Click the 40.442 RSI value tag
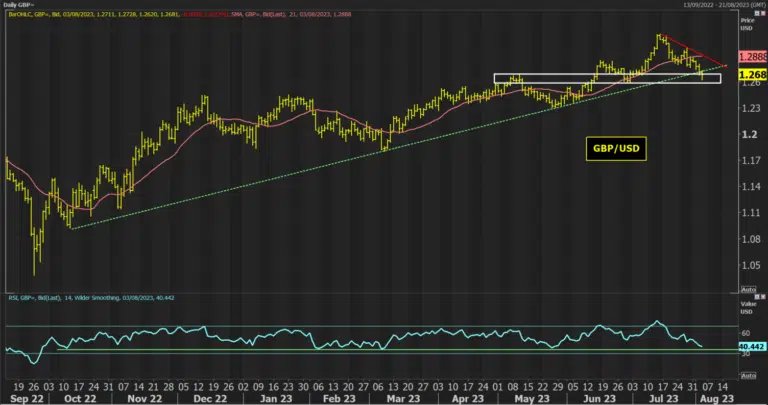 [752, 347]
